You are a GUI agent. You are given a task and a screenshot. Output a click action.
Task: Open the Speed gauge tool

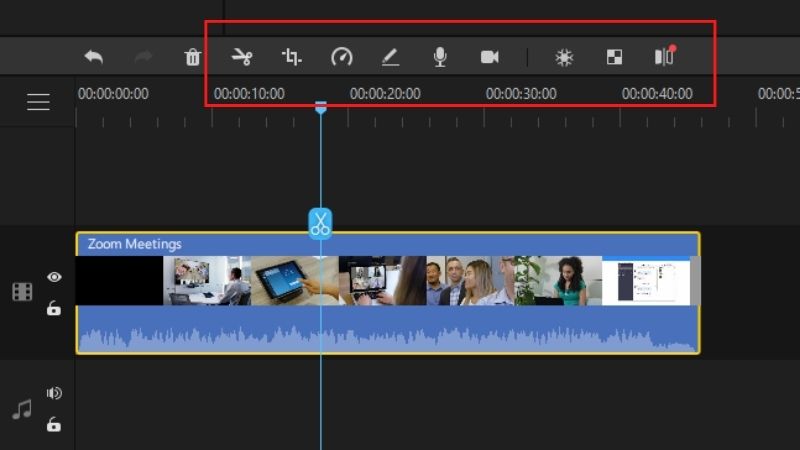coord(341,57)
